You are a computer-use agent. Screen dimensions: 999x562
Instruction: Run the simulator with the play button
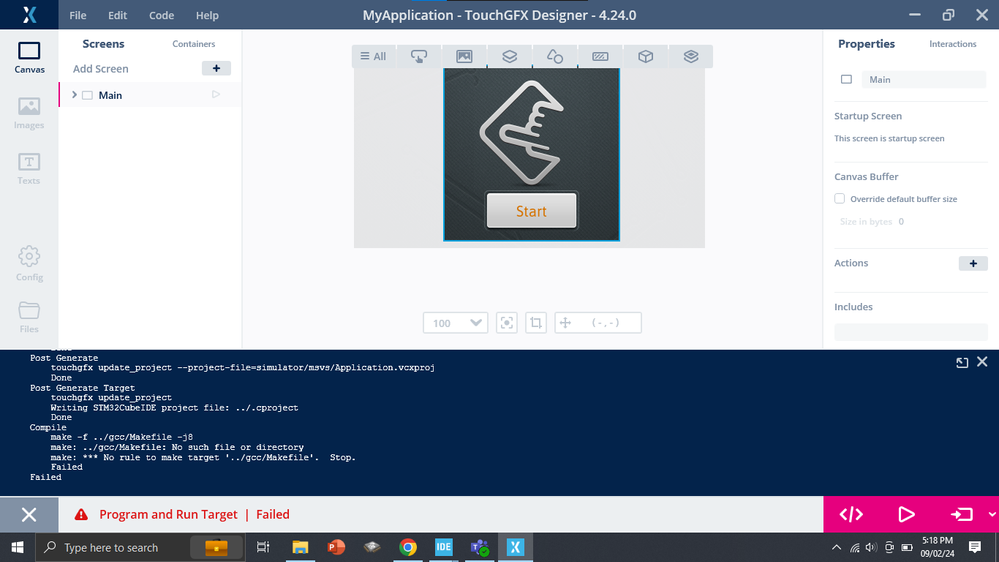coord(906,514)
